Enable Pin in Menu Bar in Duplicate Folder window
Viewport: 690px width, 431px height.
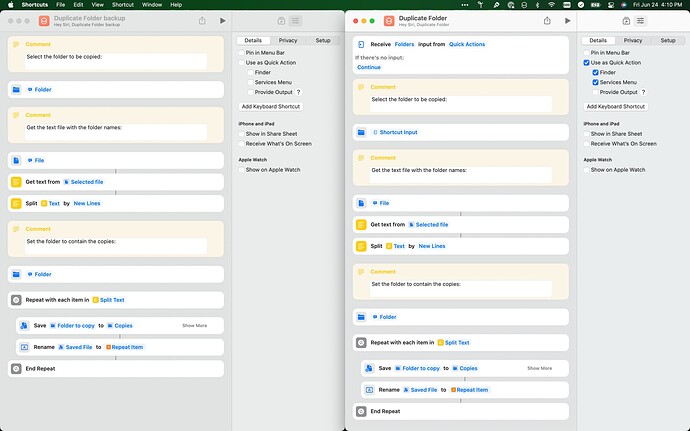(x=587, y=53)
